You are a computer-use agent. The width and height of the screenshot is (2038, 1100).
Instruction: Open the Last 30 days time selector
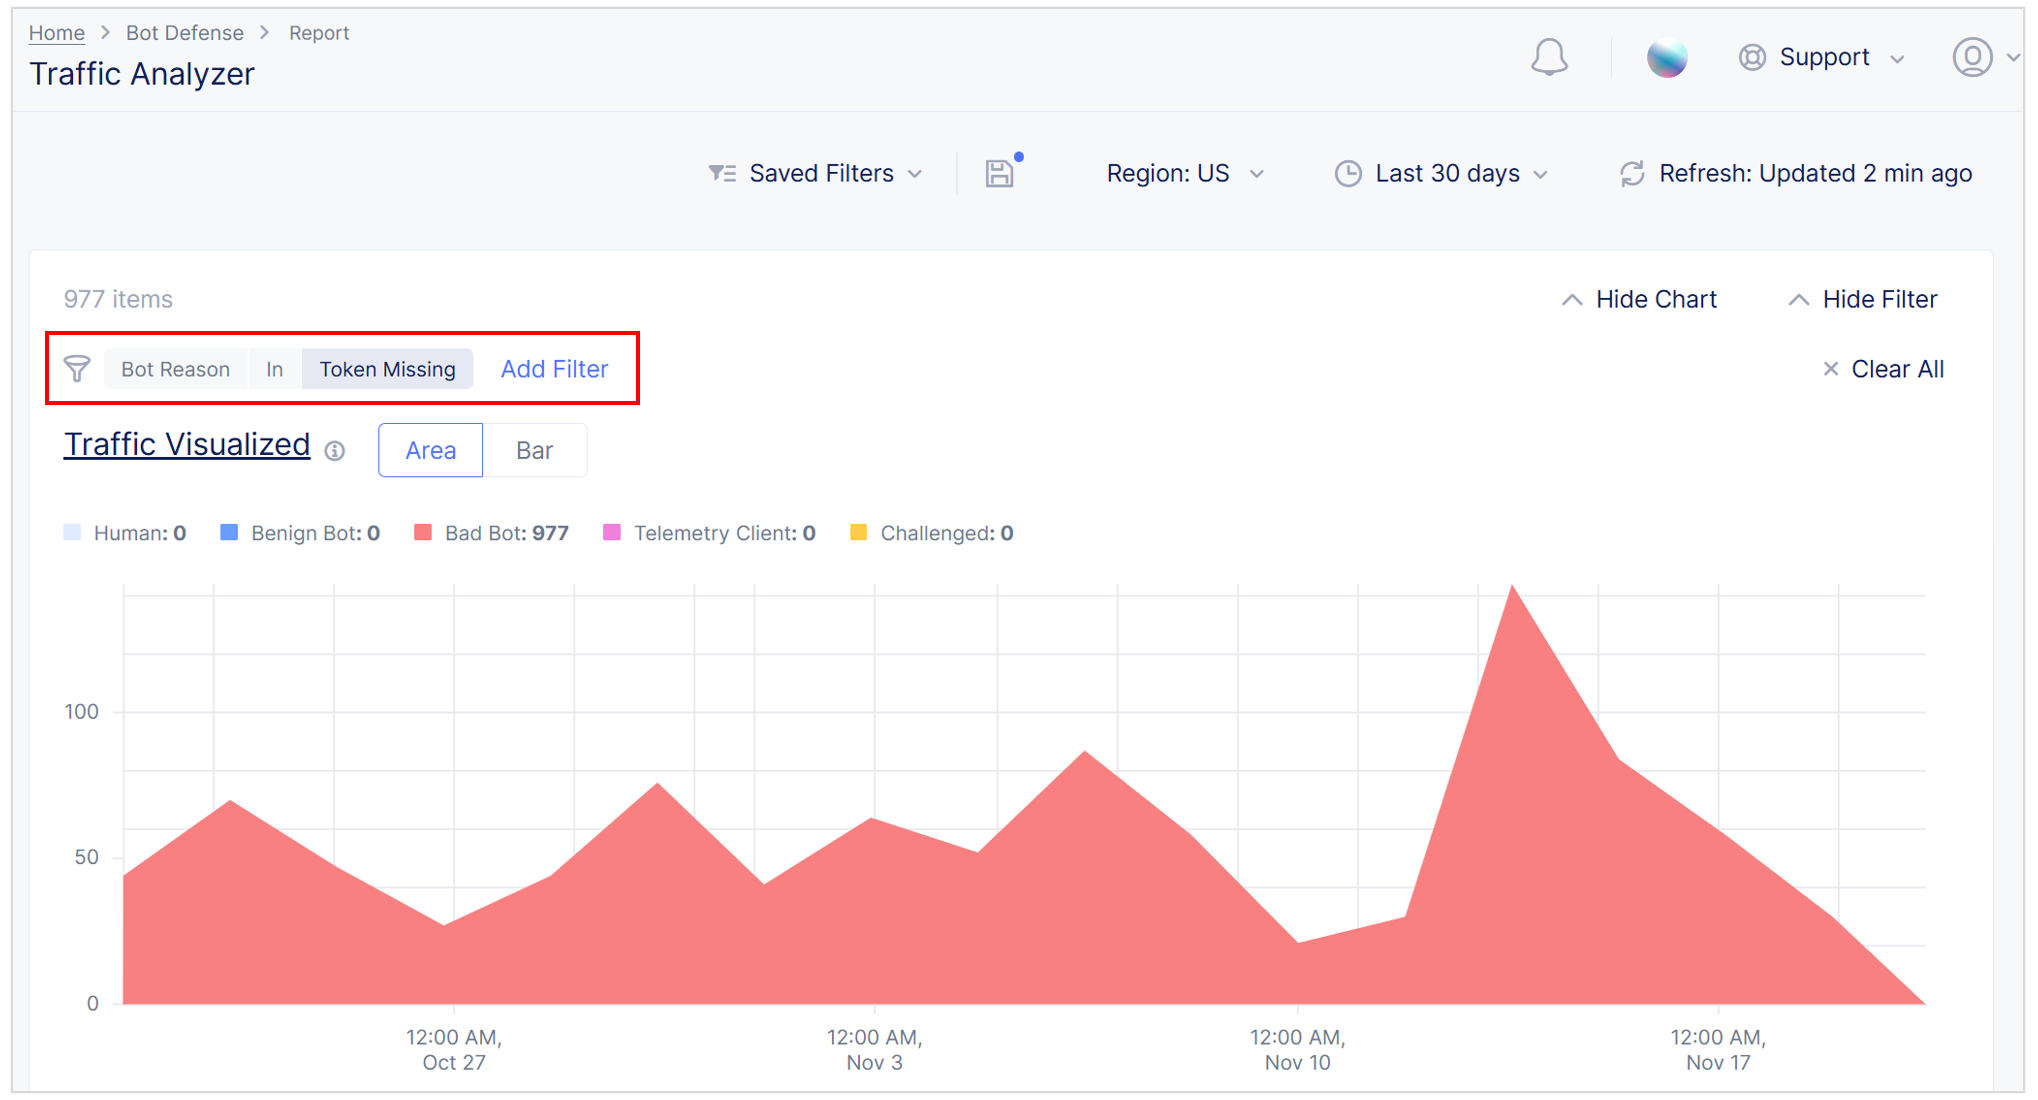1445,173
